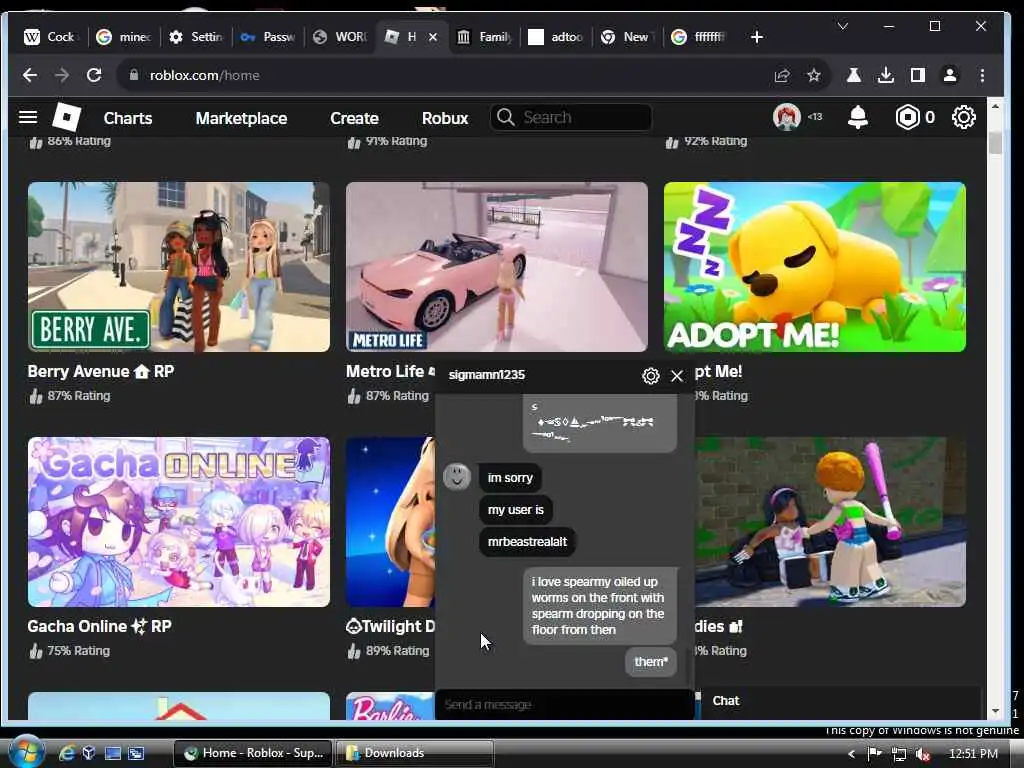The image size is (1024, 768).
Task: Close the sigmamn1235 chat window
Action: 677,376
